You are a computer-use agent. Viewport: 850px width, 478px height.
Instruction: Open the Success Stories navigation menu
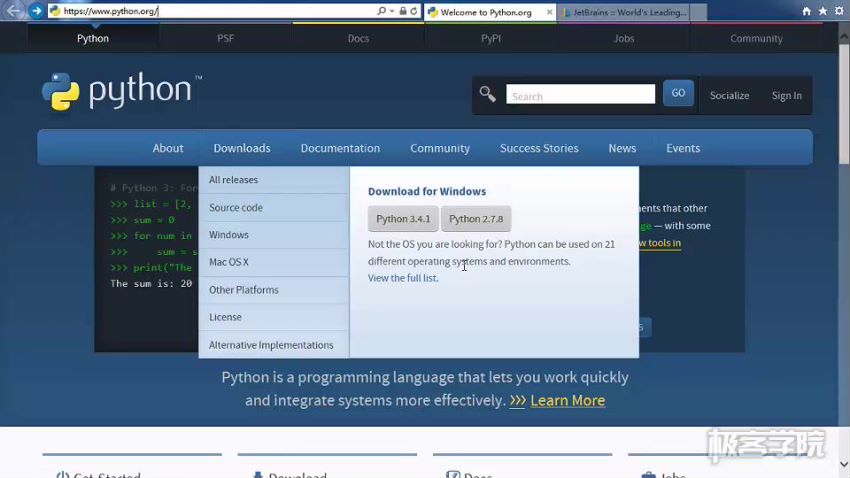(539, 148)
